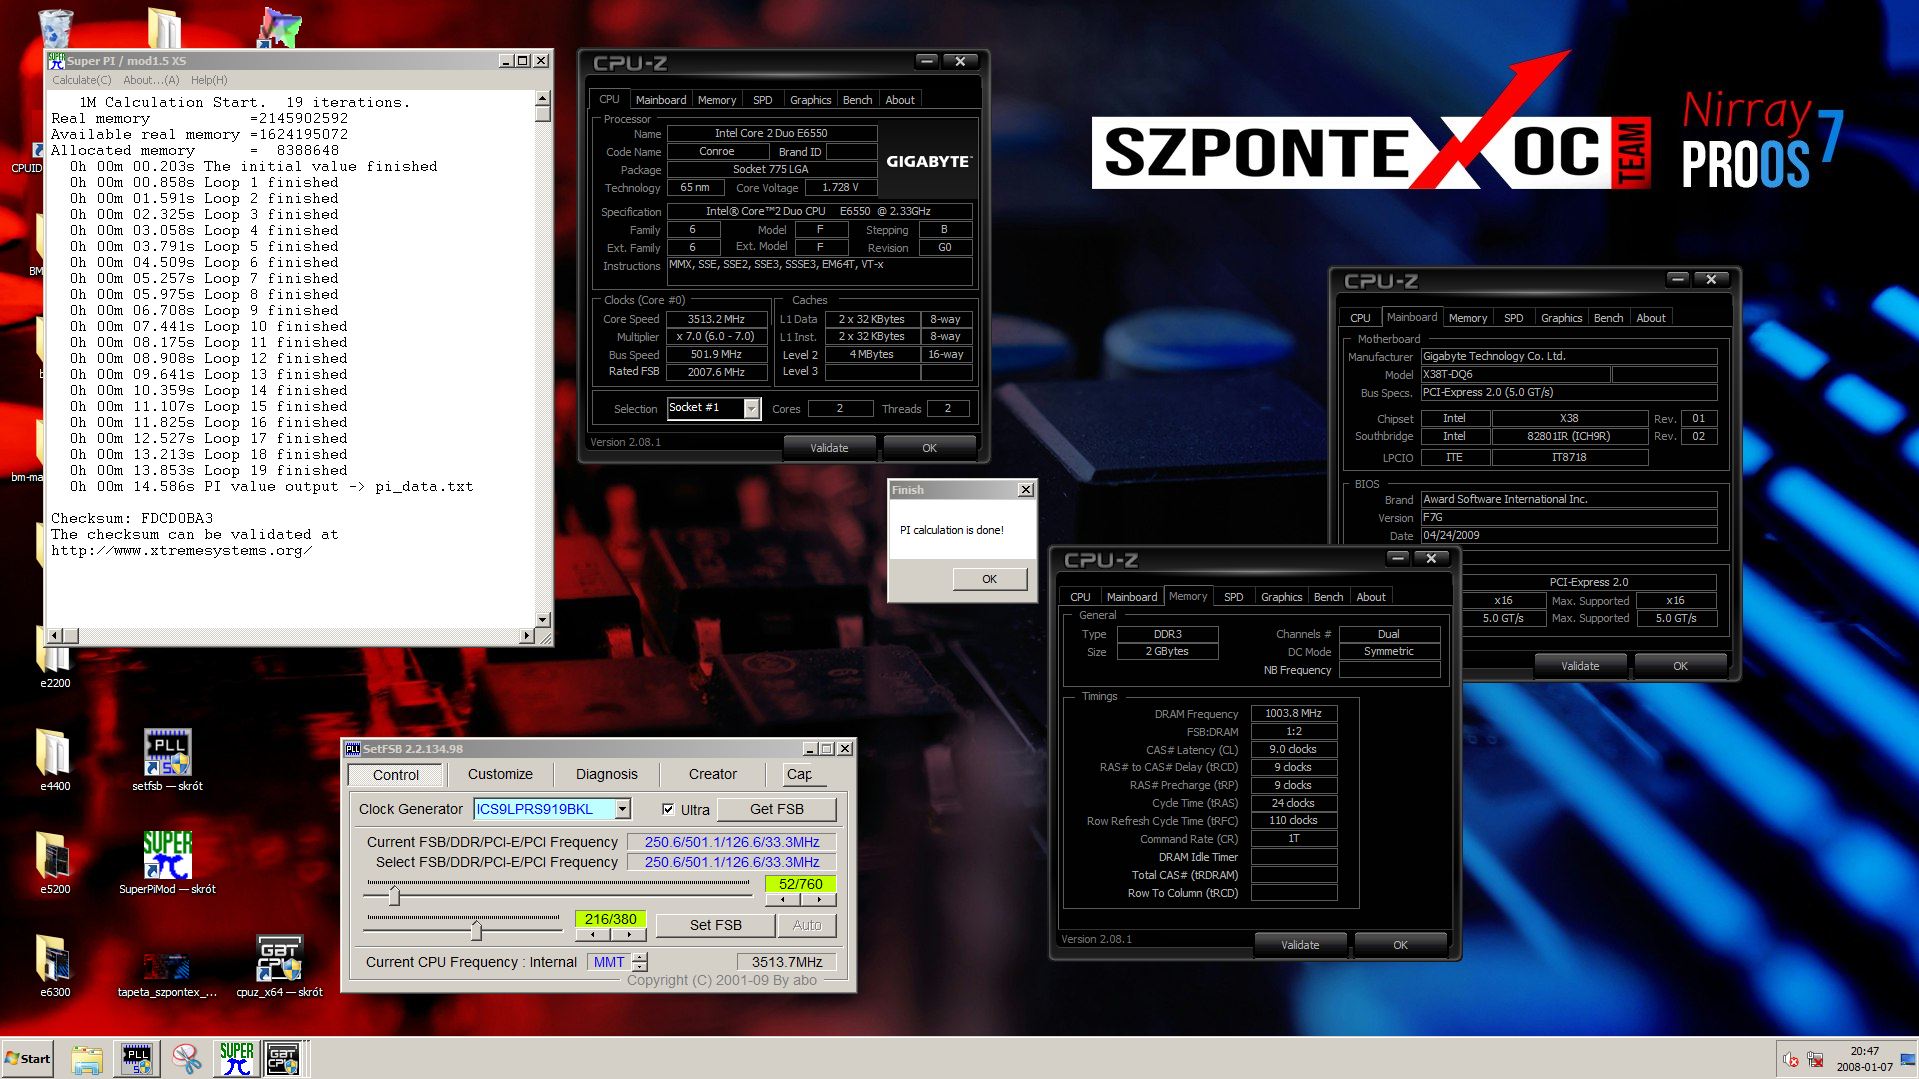This screenshot has width=1919, height=1079.
Task: Launch the cpuz_x64 shortcut on desktop
Action: [x=279, y=965]
